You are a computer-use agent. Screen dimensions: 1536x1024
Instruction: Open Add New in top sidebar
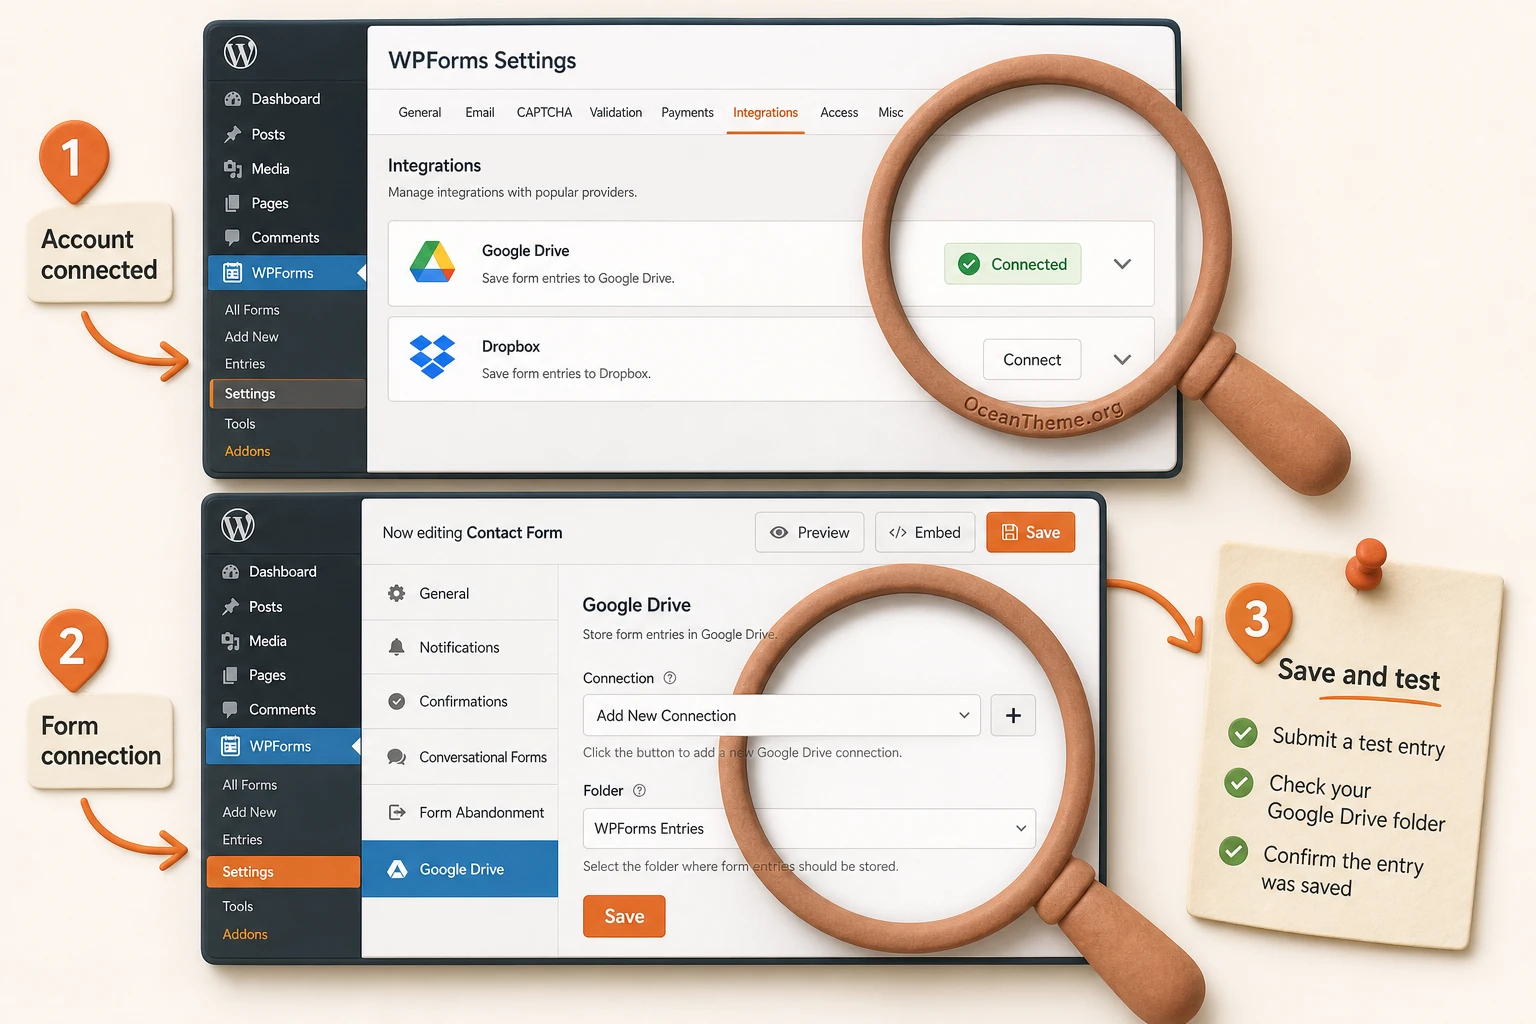(252, 337)
